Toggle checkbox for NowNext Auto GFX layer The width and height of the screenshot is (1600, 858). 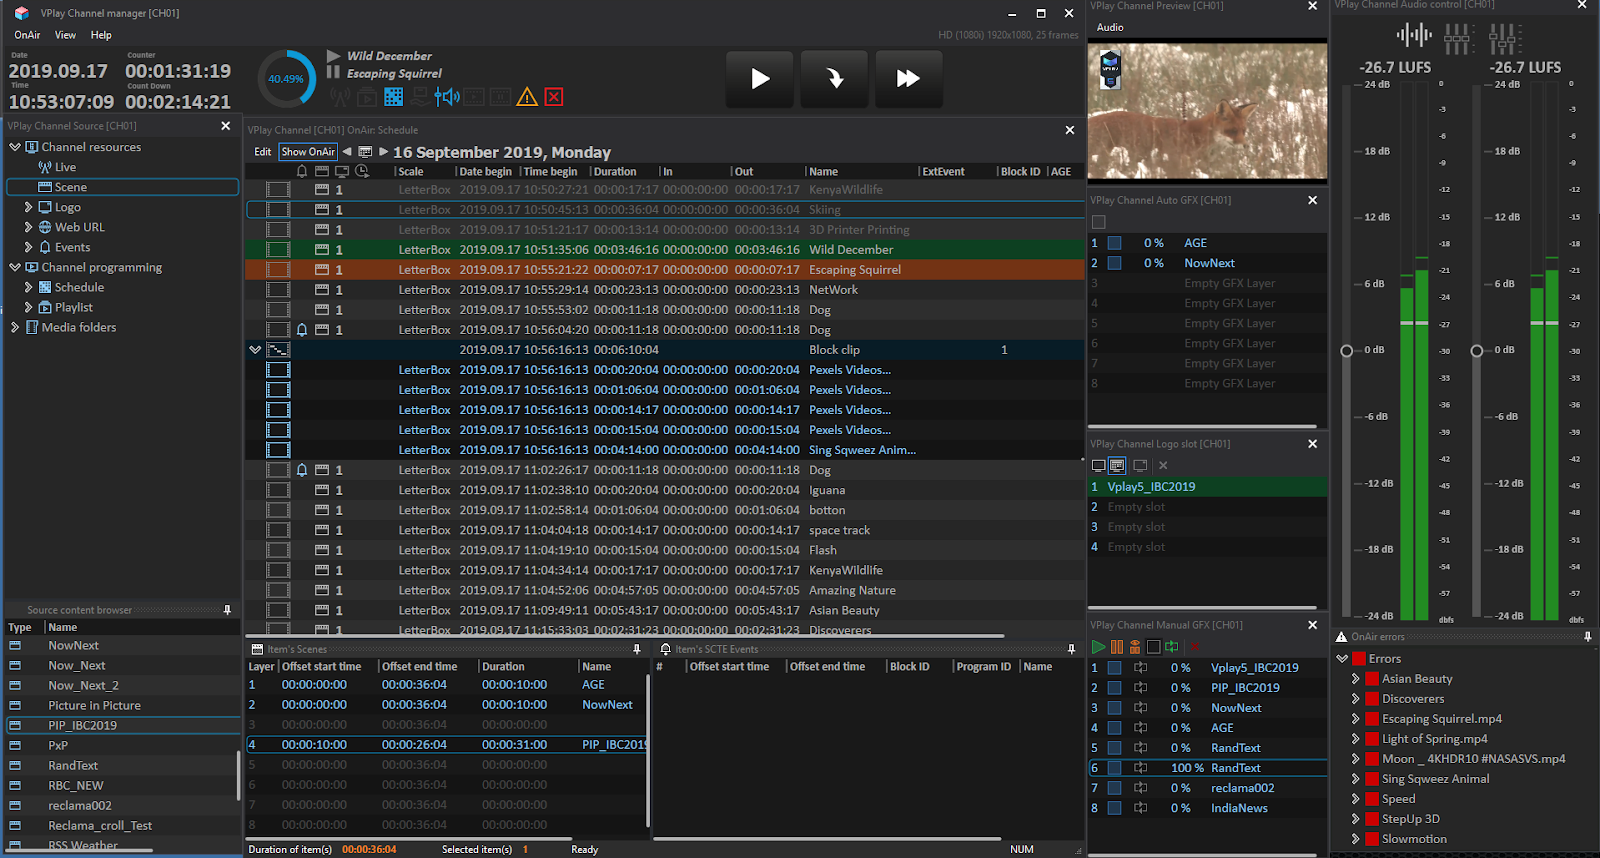click(1114, 263)
